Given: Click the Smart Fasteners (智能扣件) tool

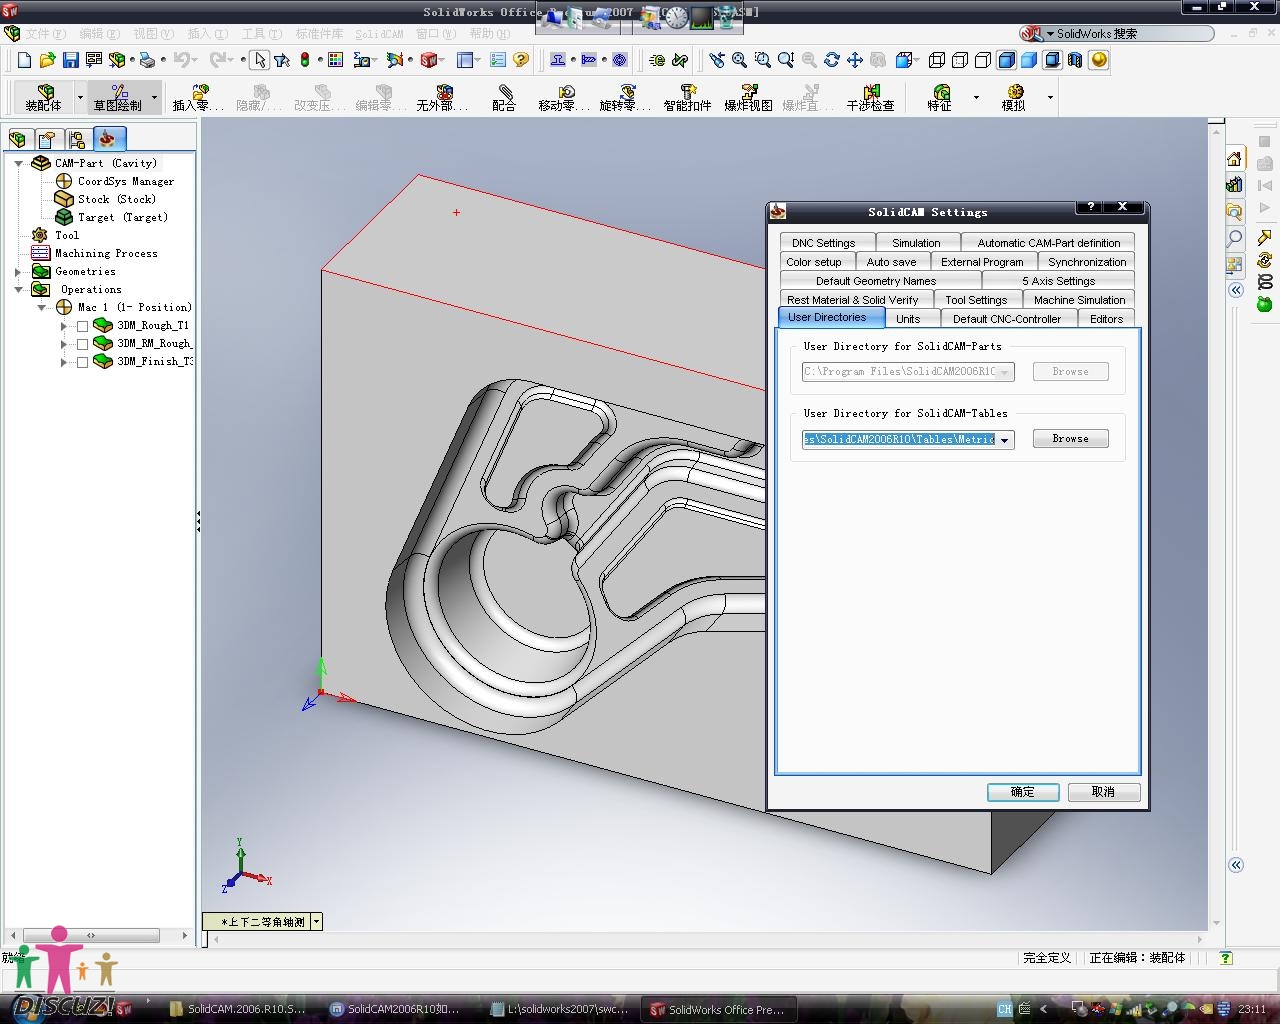Looking at the screenshot, I should pos(687,97).
